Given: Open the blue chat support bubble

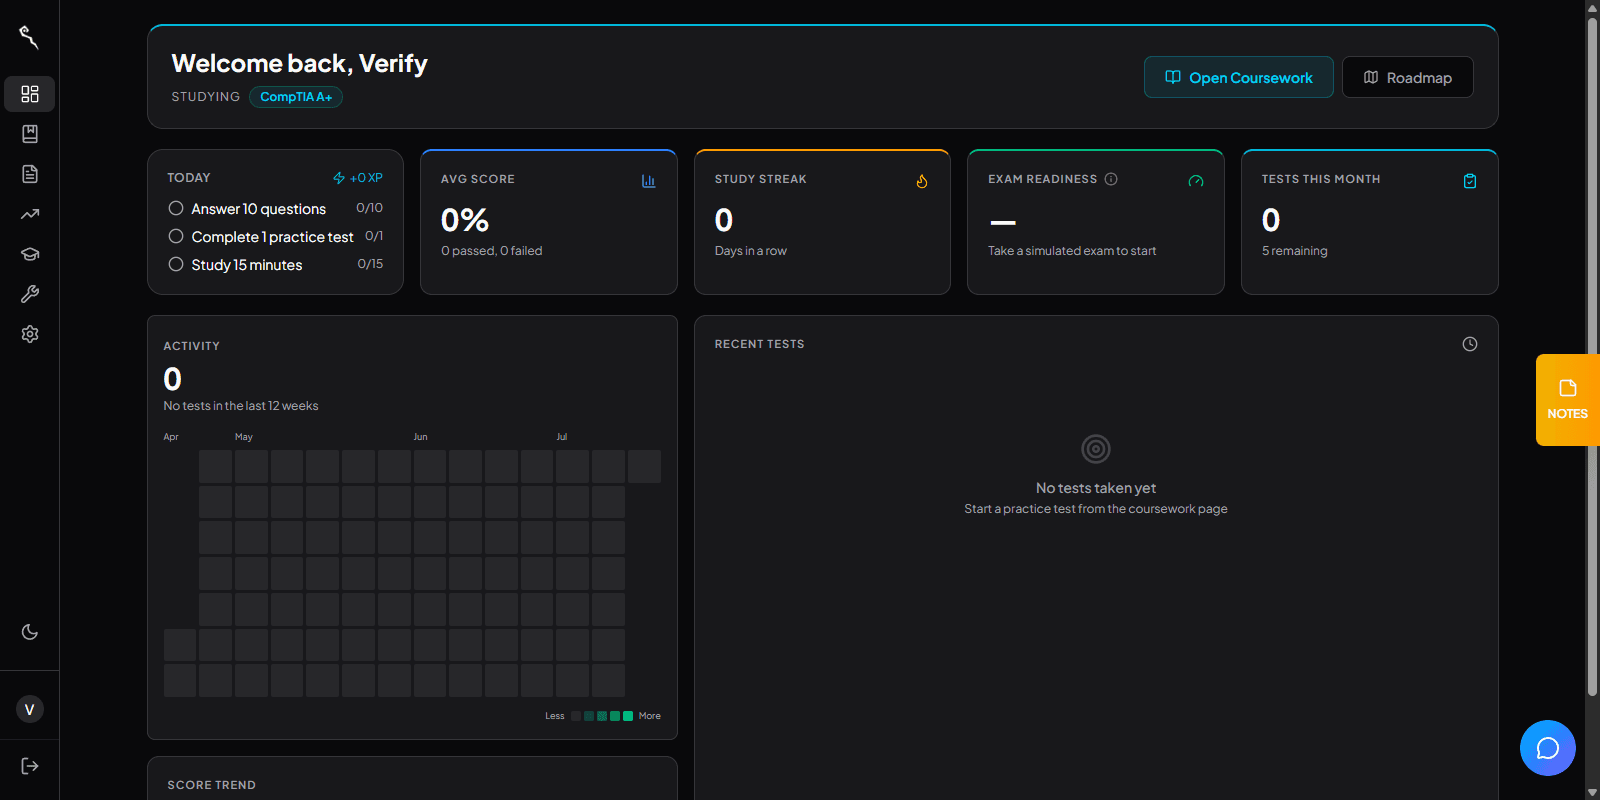Looking at the screenshot, I should pyautogui.click(x=1548, y=748).
